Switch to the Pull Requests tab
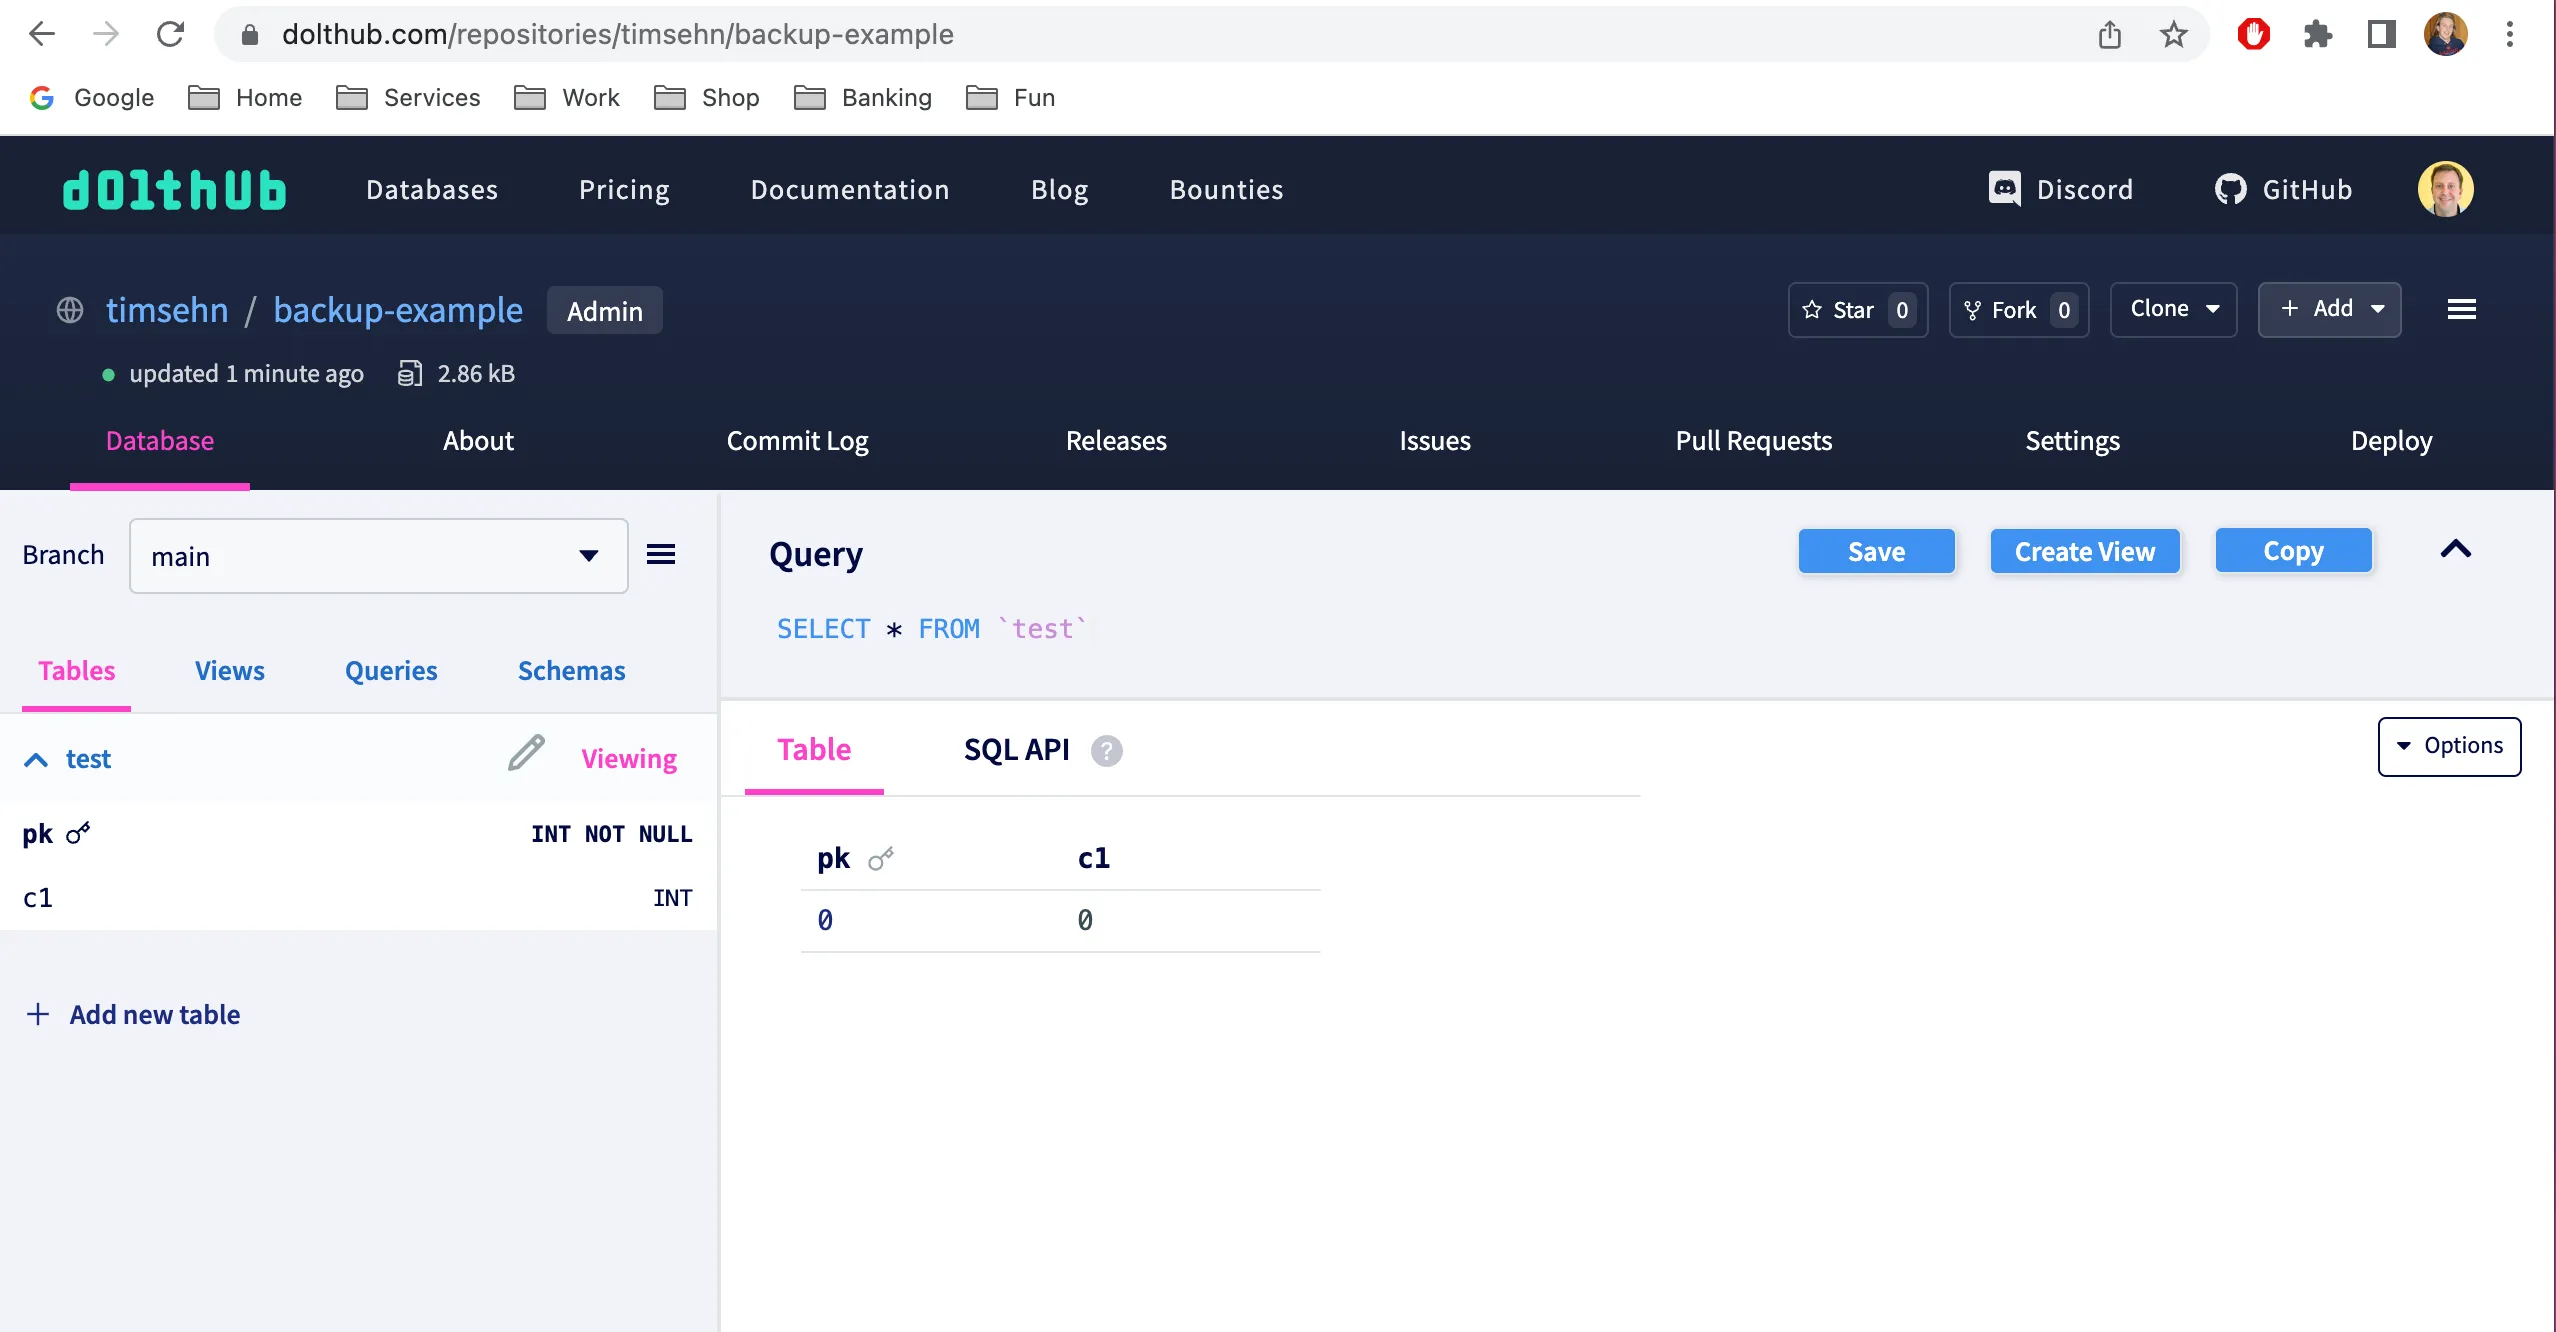This screenshot has height=1332, width=2556. [1754, 441]
